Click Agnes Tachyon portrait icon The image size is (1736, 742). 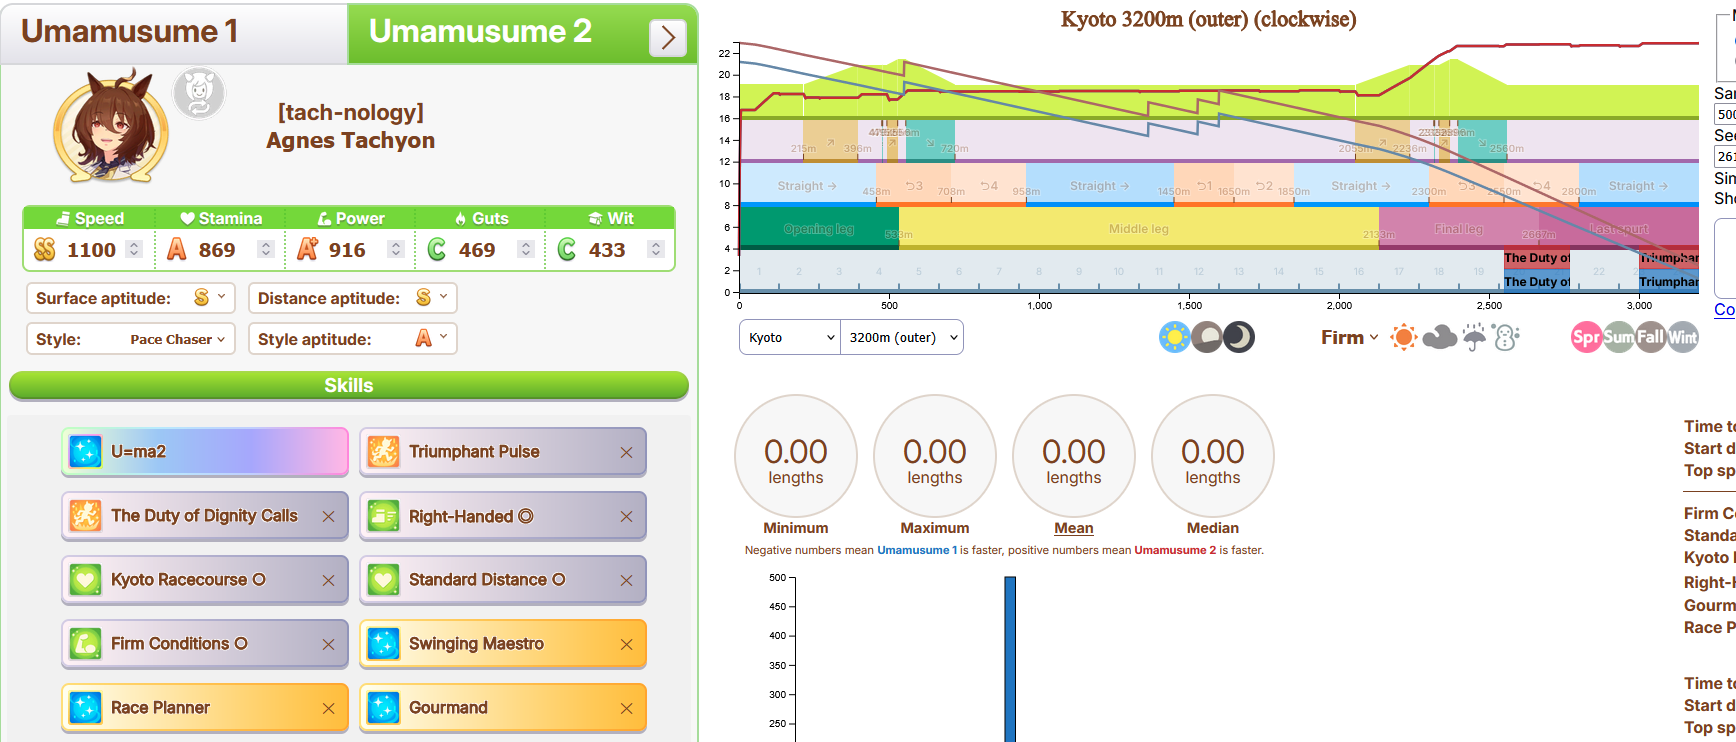(111, 126)
